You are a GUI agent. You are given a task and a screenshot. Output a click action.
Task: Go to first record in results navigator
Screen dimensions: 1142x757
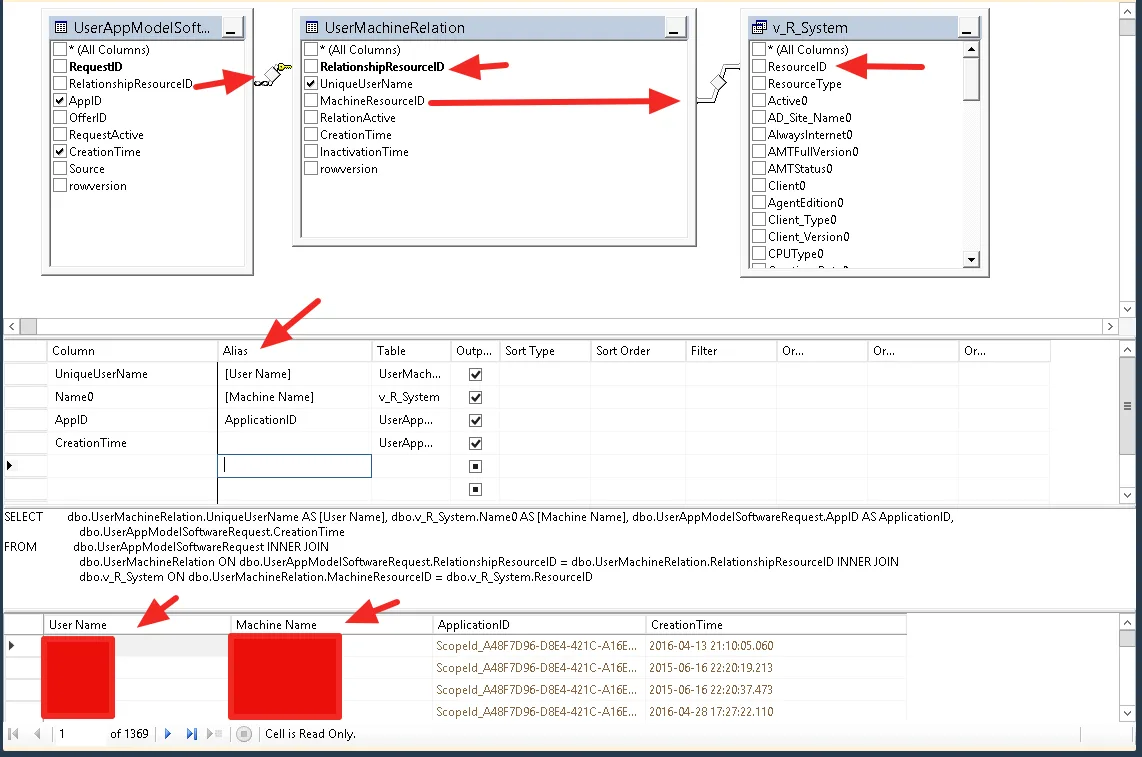[x=13, y=734]
